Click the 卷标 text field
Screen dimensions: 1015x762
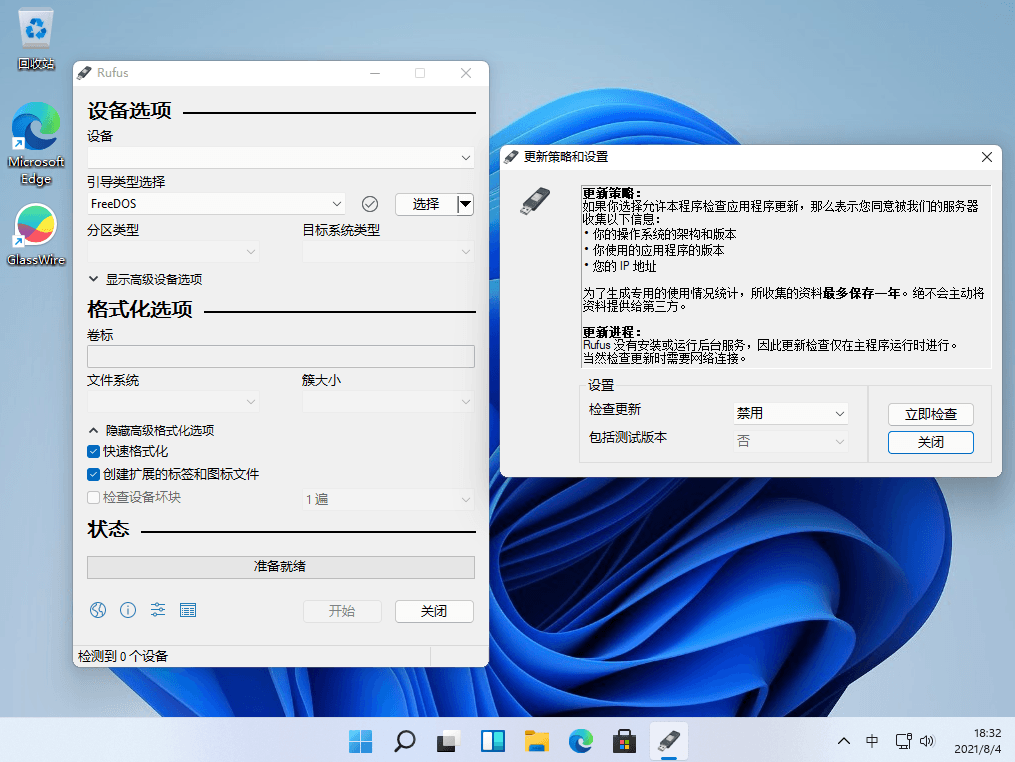tap(281, 357)
